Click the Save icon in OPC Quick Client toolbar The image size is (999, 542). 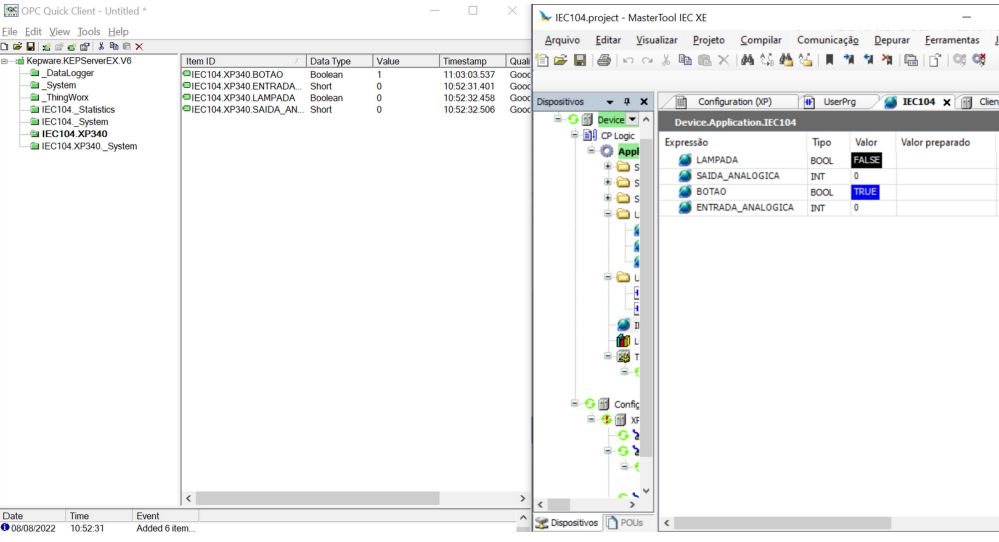[30, 47]
